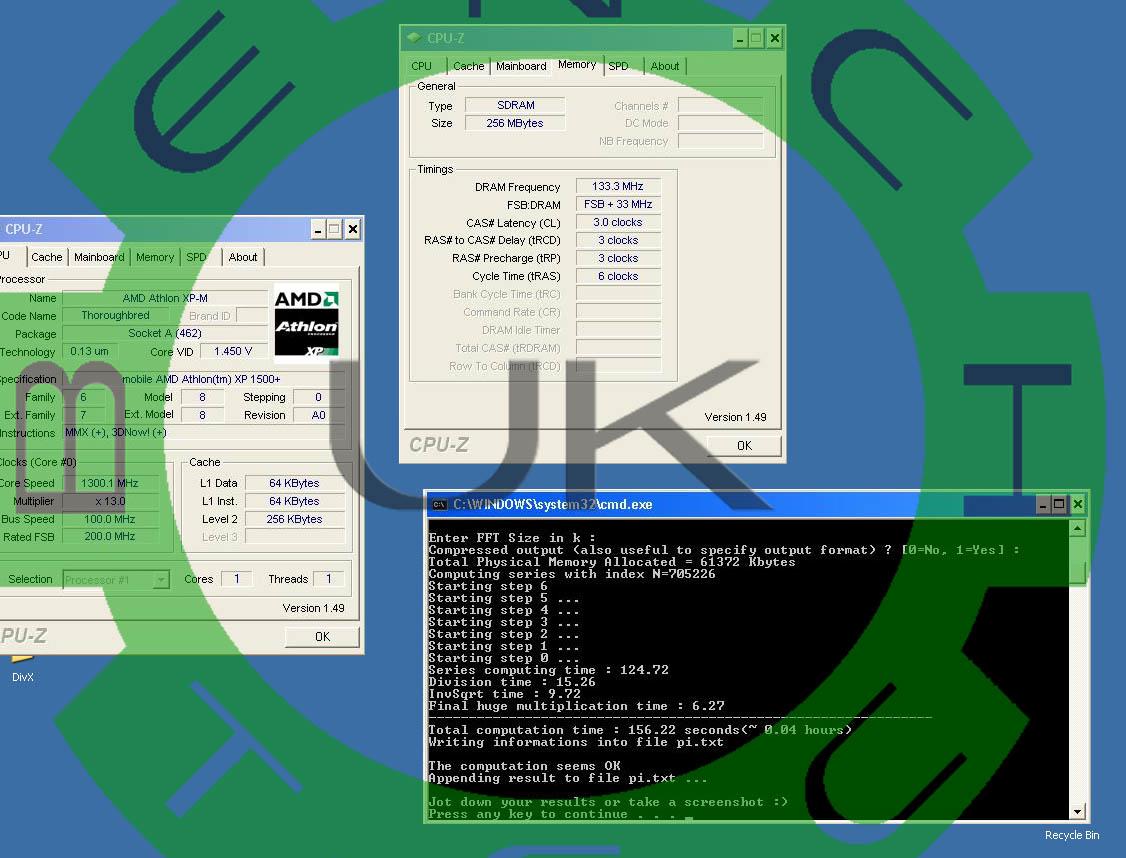Minimize the Memory CPU-Z window
The width and height of the screenshot is (1126, 858).
(739, 38)
